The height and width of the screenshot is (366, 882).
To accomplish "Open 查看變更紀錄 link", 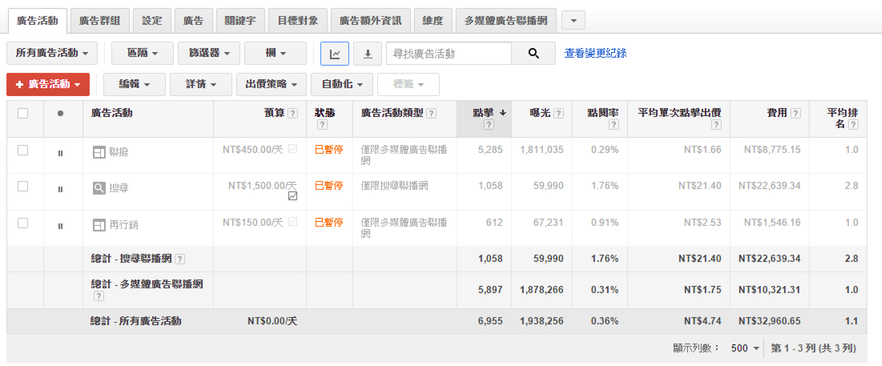I will 595,53.
